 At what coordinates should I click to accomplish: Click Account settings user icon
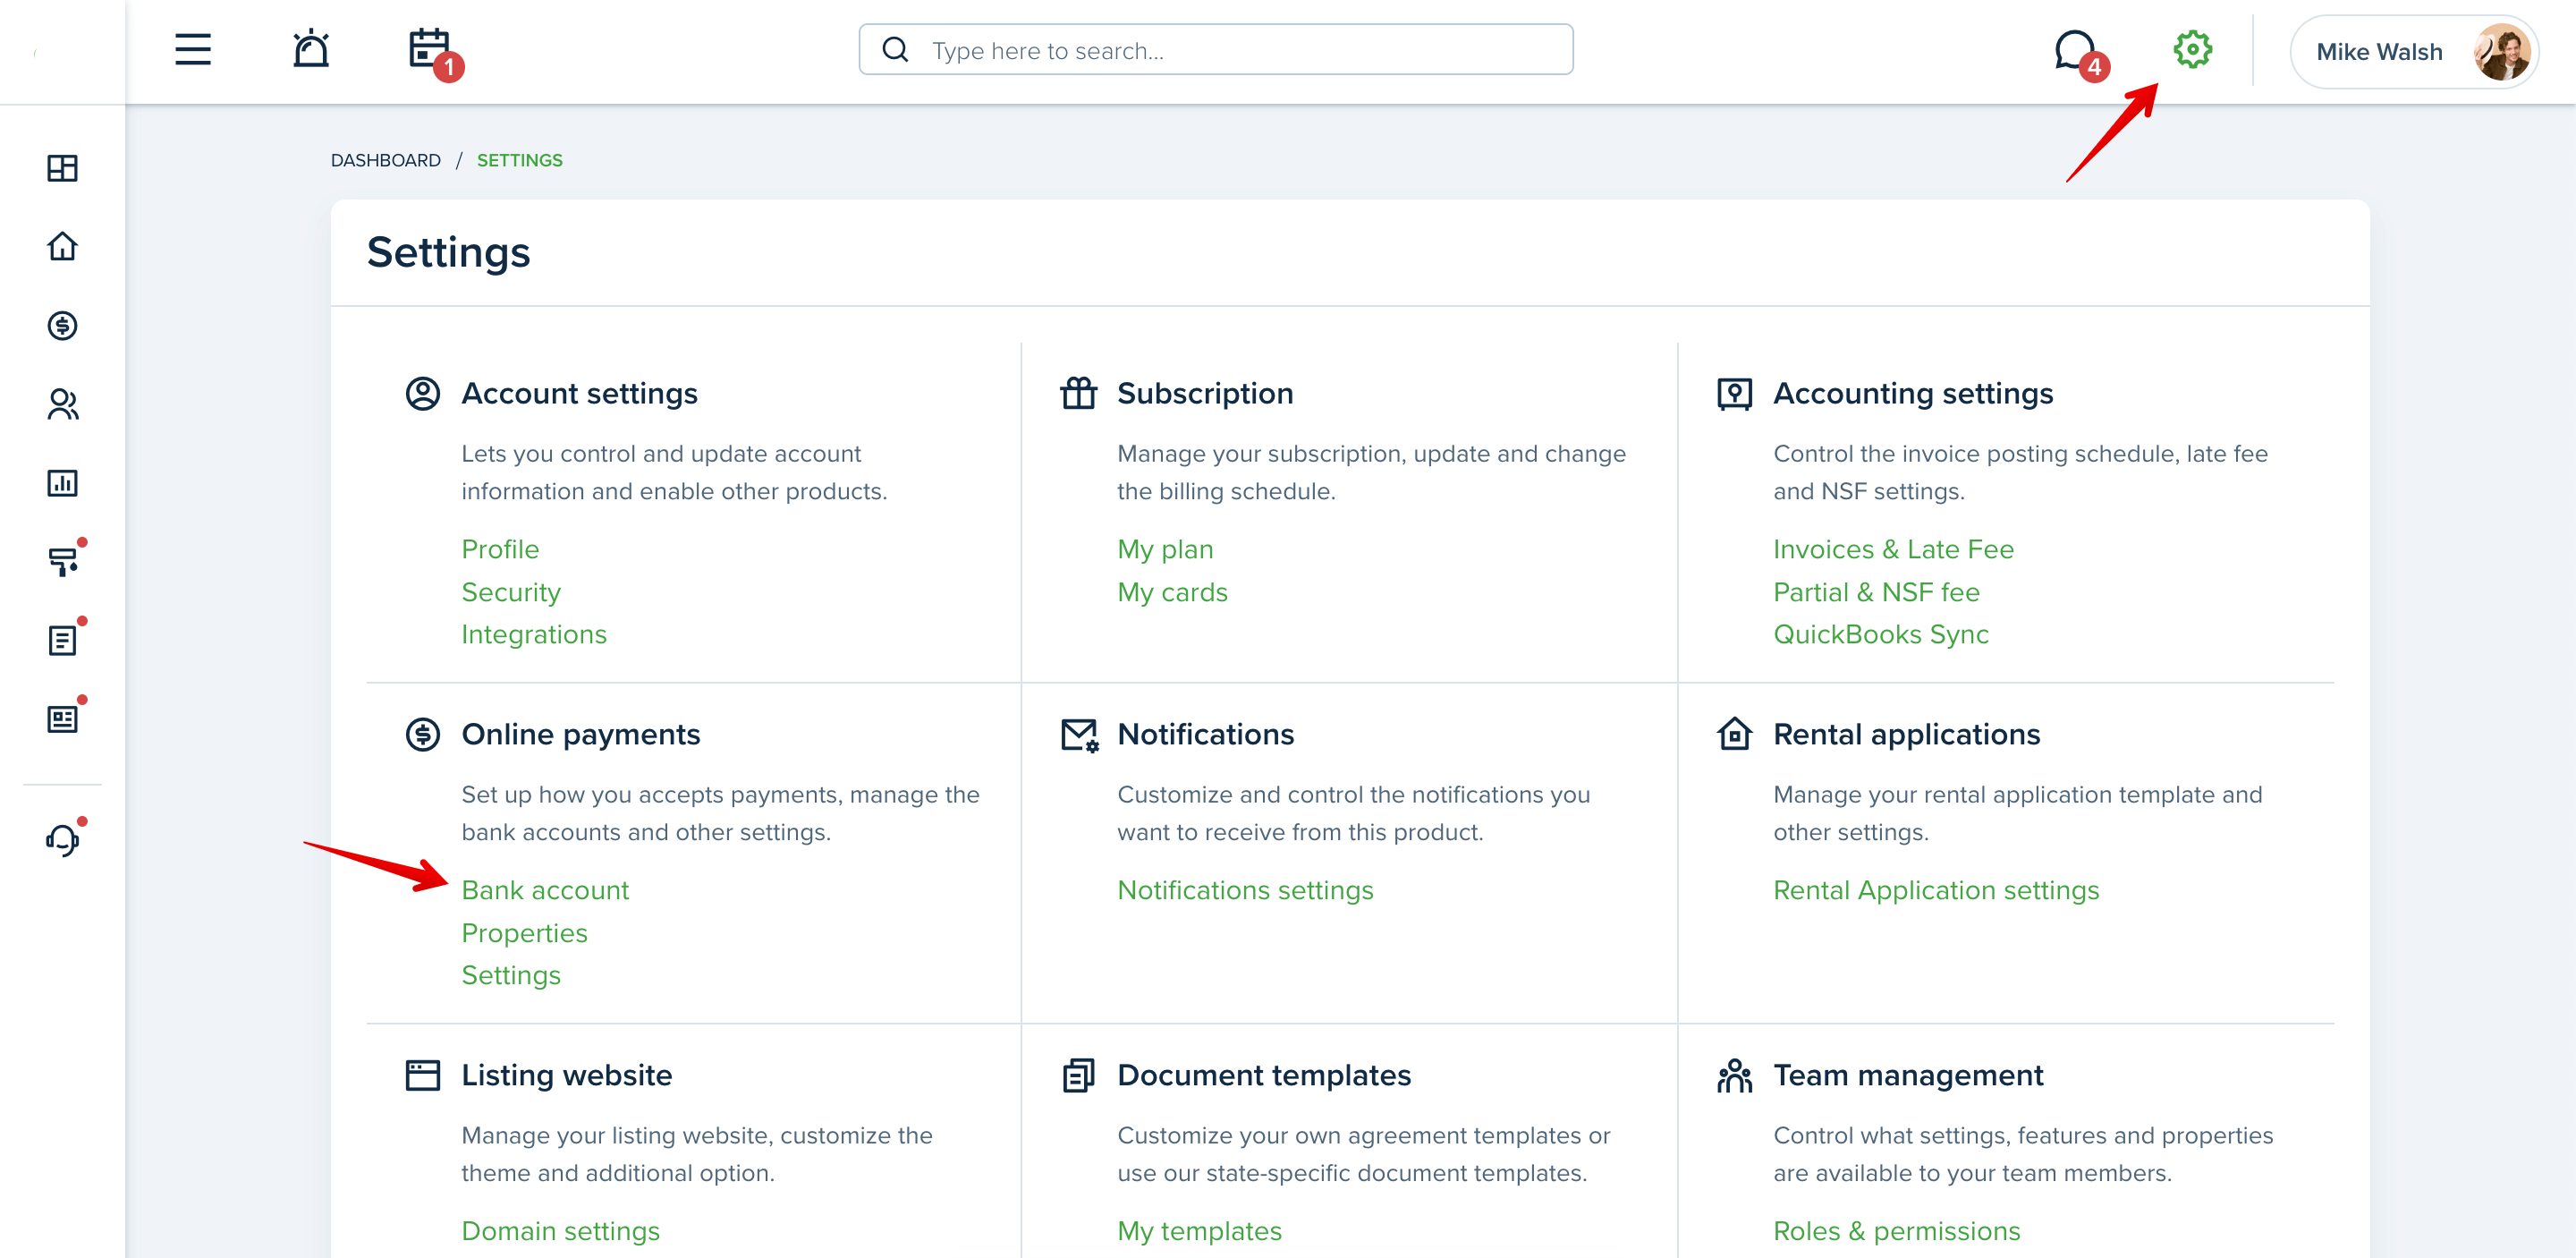click(422, 393)
